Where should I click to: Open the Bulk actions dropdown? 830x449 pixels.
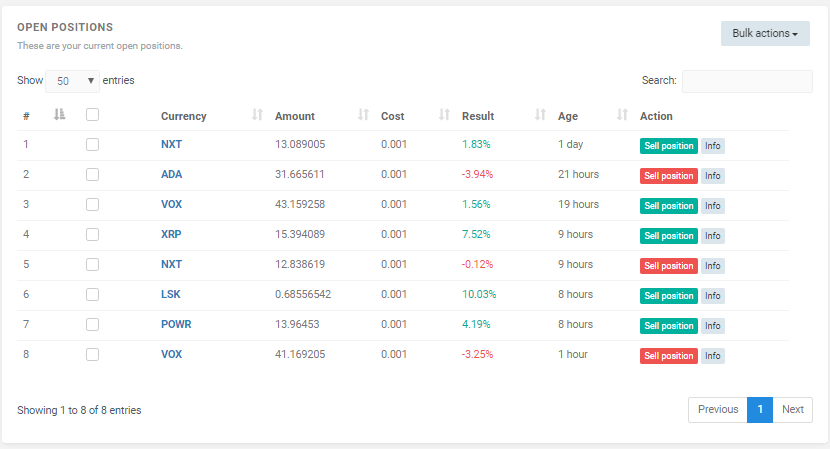pos(764,33)
